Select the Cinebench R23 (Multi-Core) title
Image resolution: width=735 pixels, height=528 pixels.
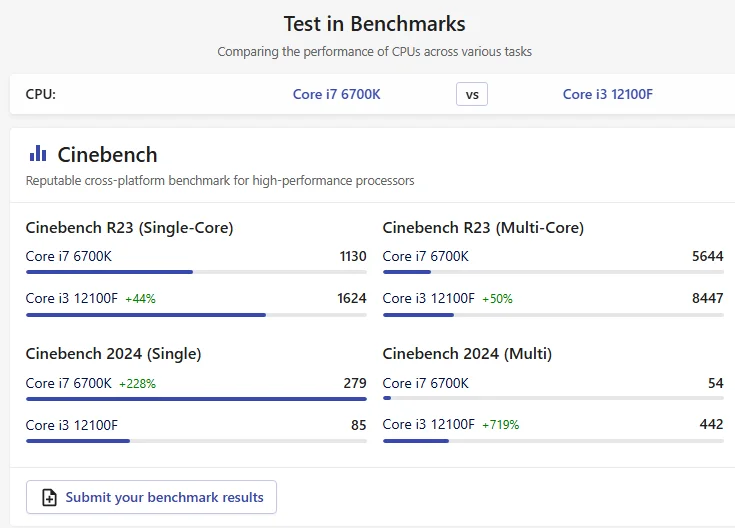tap(483, 228)
